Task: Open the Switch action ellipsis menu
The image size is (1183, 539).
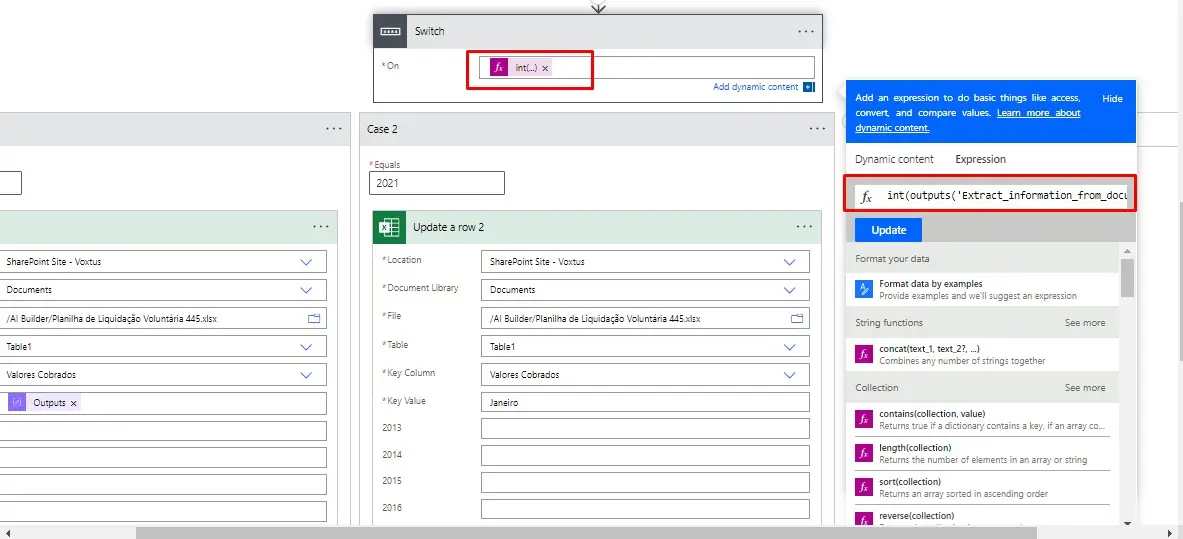Action: [806, 31]
